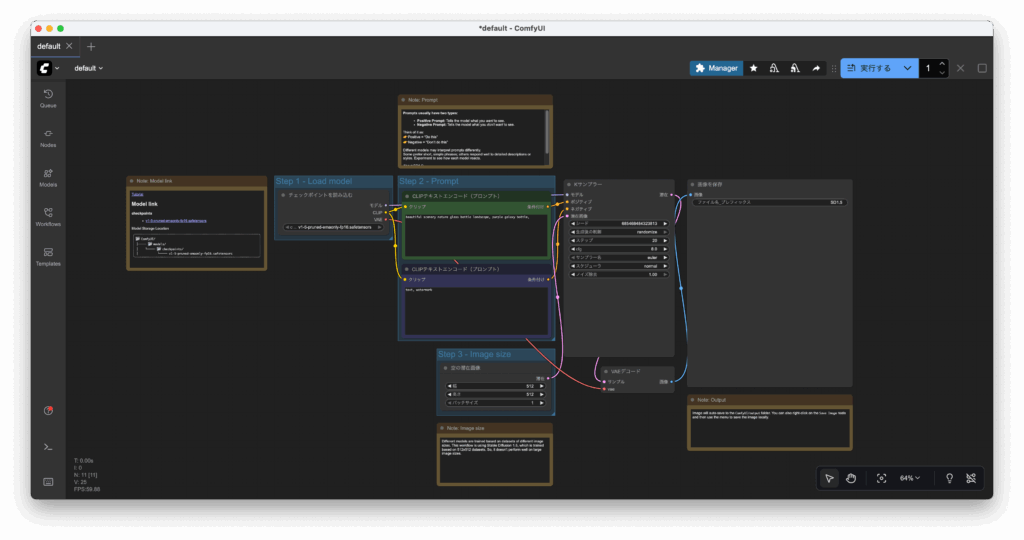
Task: Toggle the lightbulb icon in canvas toolbar
Action: 948,479
